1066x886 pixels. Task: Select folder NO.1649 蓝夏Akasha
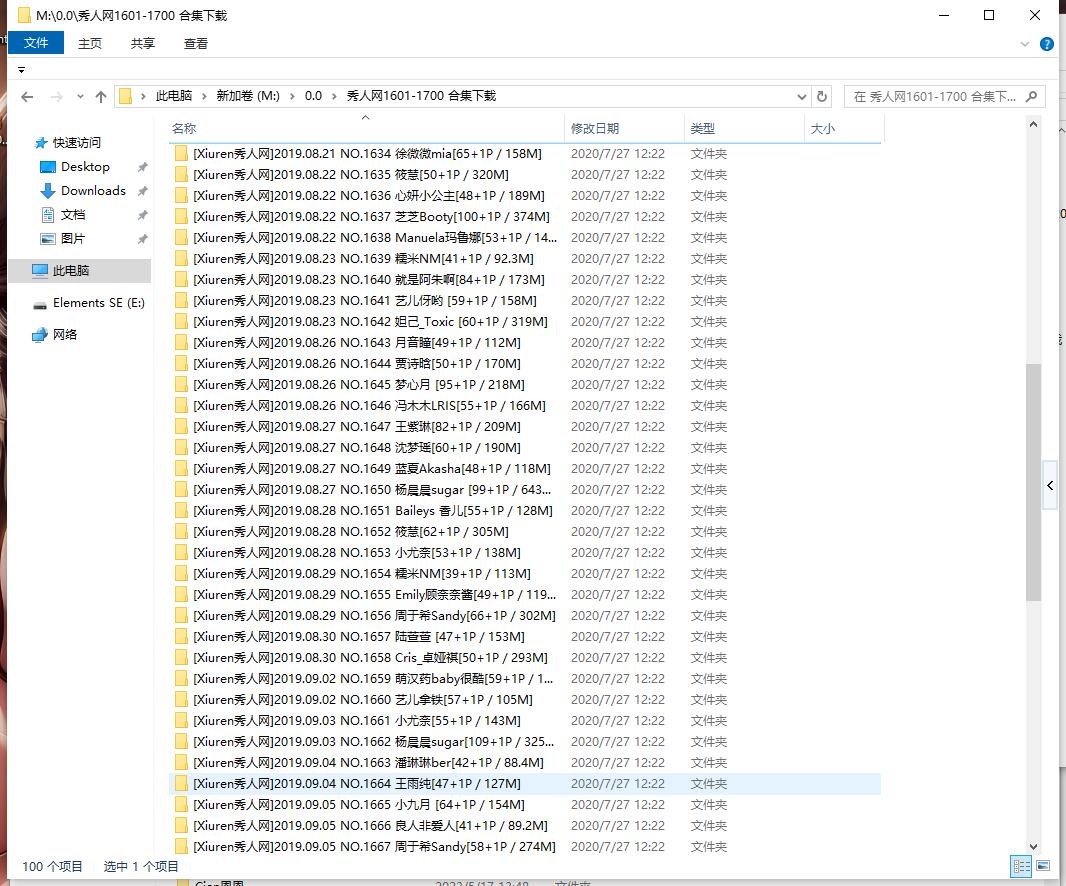[372, 468]
